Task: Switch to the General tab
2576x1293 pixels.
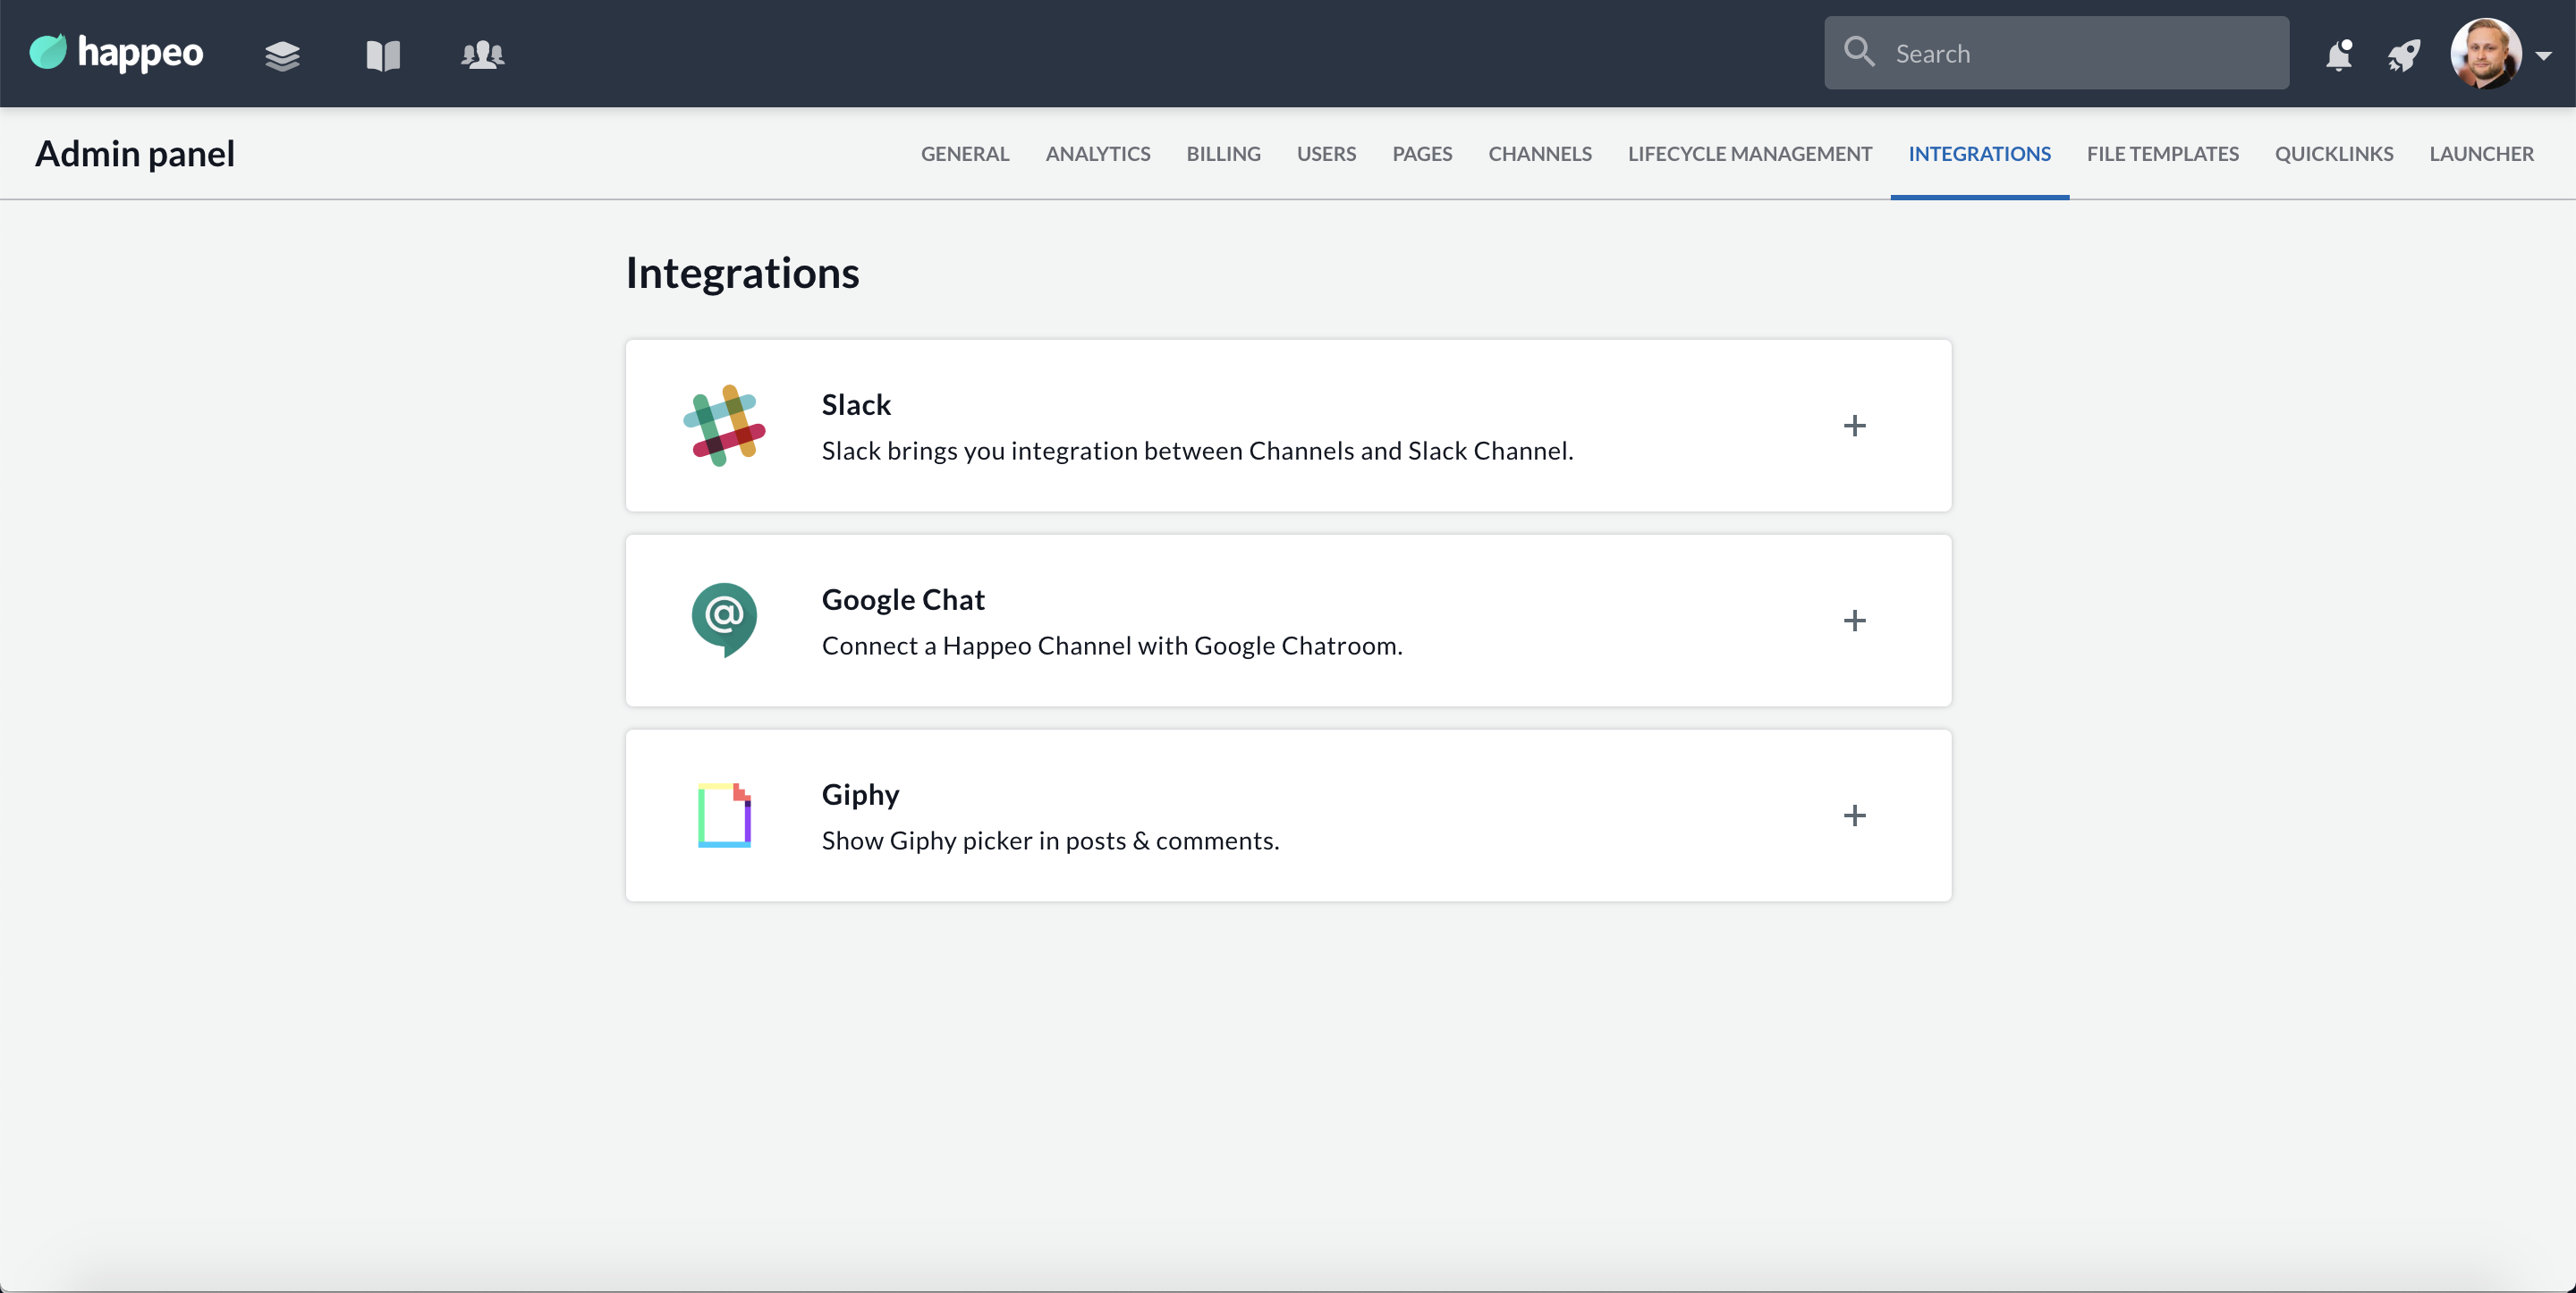Action: [964, 154]
